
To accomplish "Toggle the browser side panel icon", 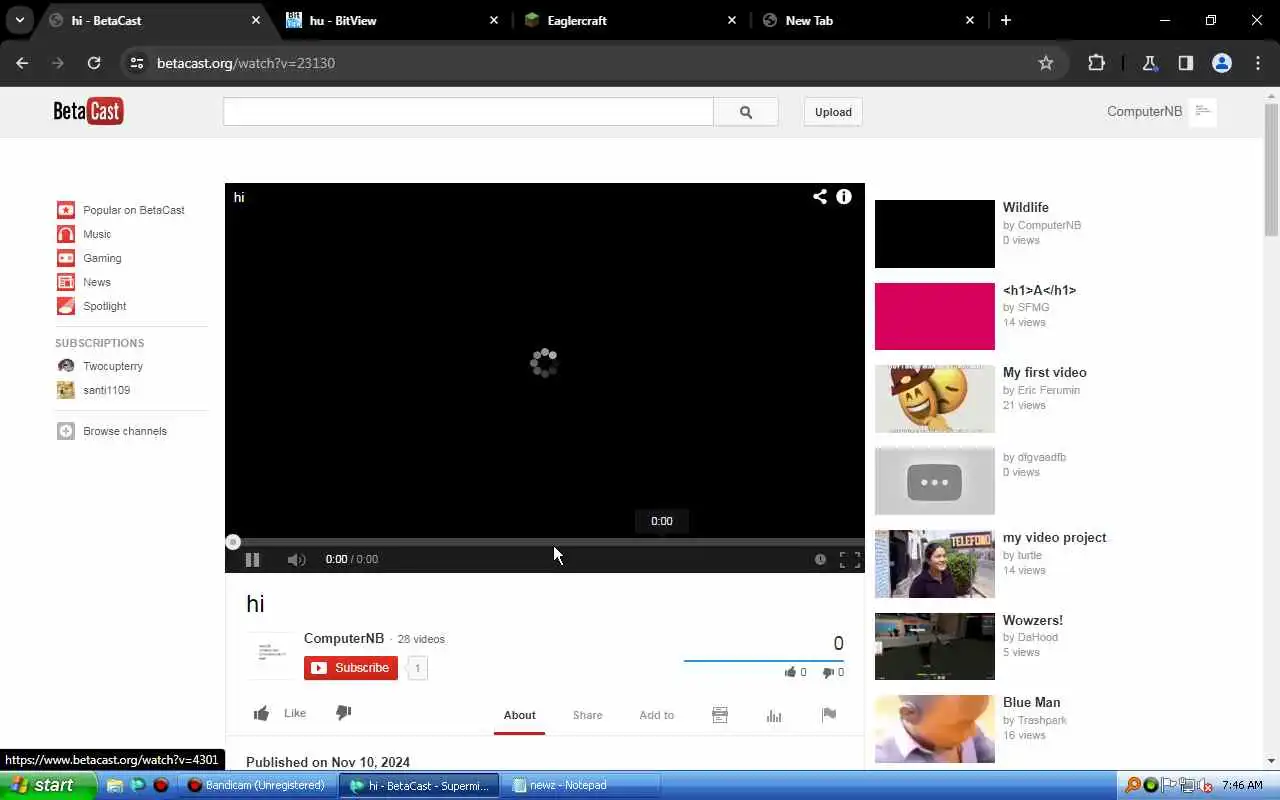I will (x=1186, y=63).
